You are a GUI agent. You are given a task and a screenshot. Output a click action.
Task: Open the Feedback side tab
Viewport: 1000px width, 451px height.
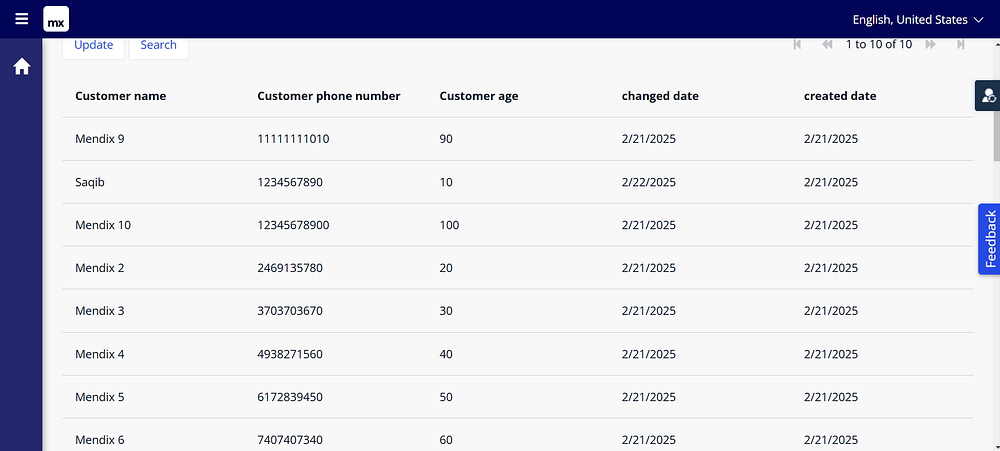989,239
